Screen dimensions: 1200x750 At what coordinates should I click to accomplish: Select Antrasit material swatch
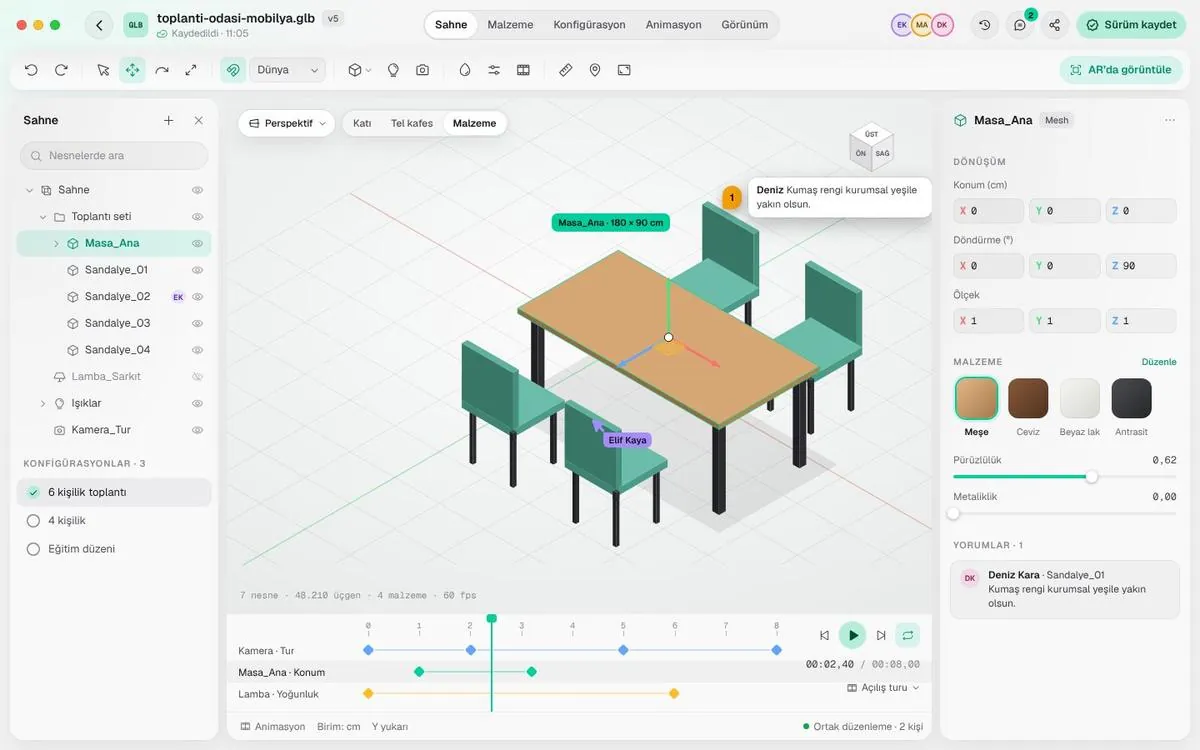(1132, 398)
